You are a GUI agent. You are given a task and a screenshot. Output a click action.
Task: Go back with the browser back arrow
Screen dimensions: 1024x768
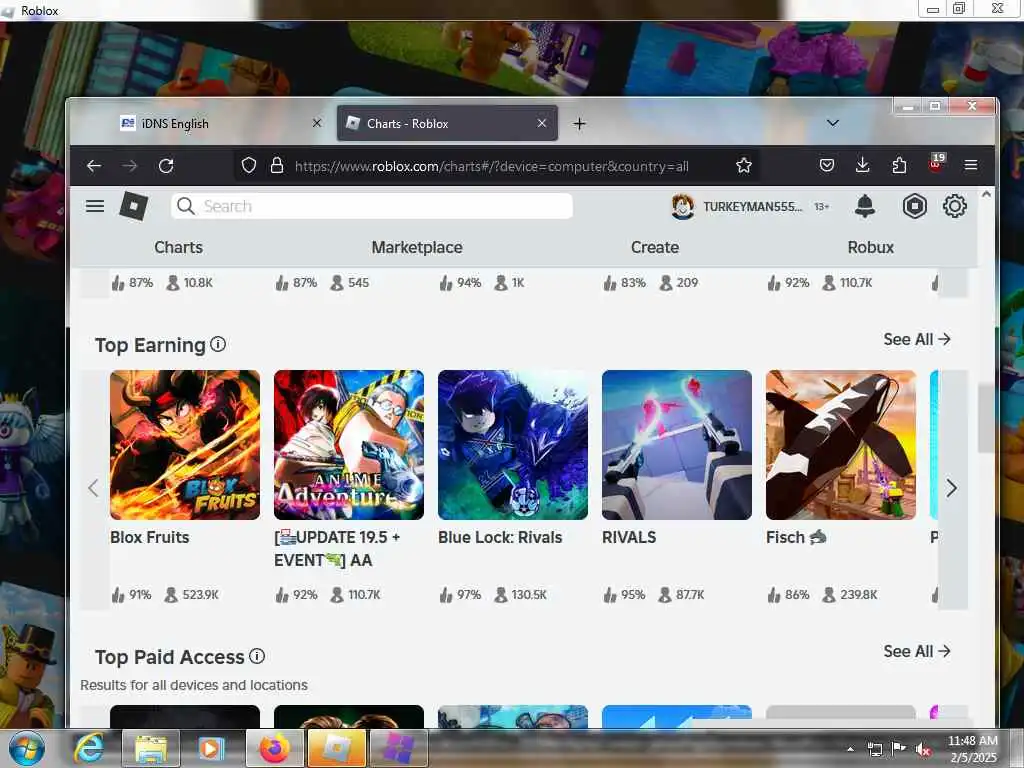(94, 166)
